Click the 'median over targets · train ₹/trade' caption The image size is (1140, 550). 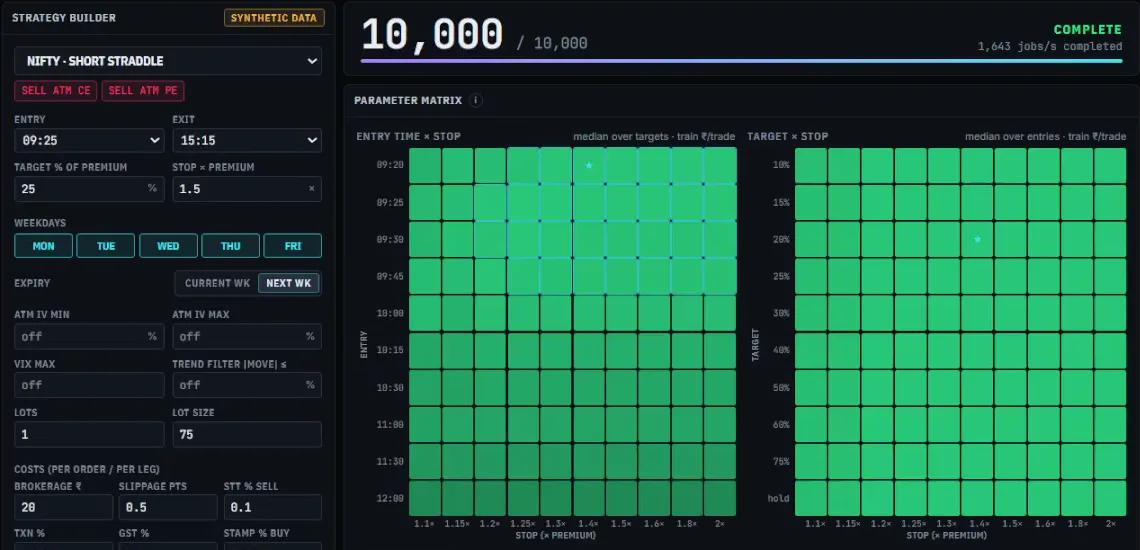coord(654,136)
